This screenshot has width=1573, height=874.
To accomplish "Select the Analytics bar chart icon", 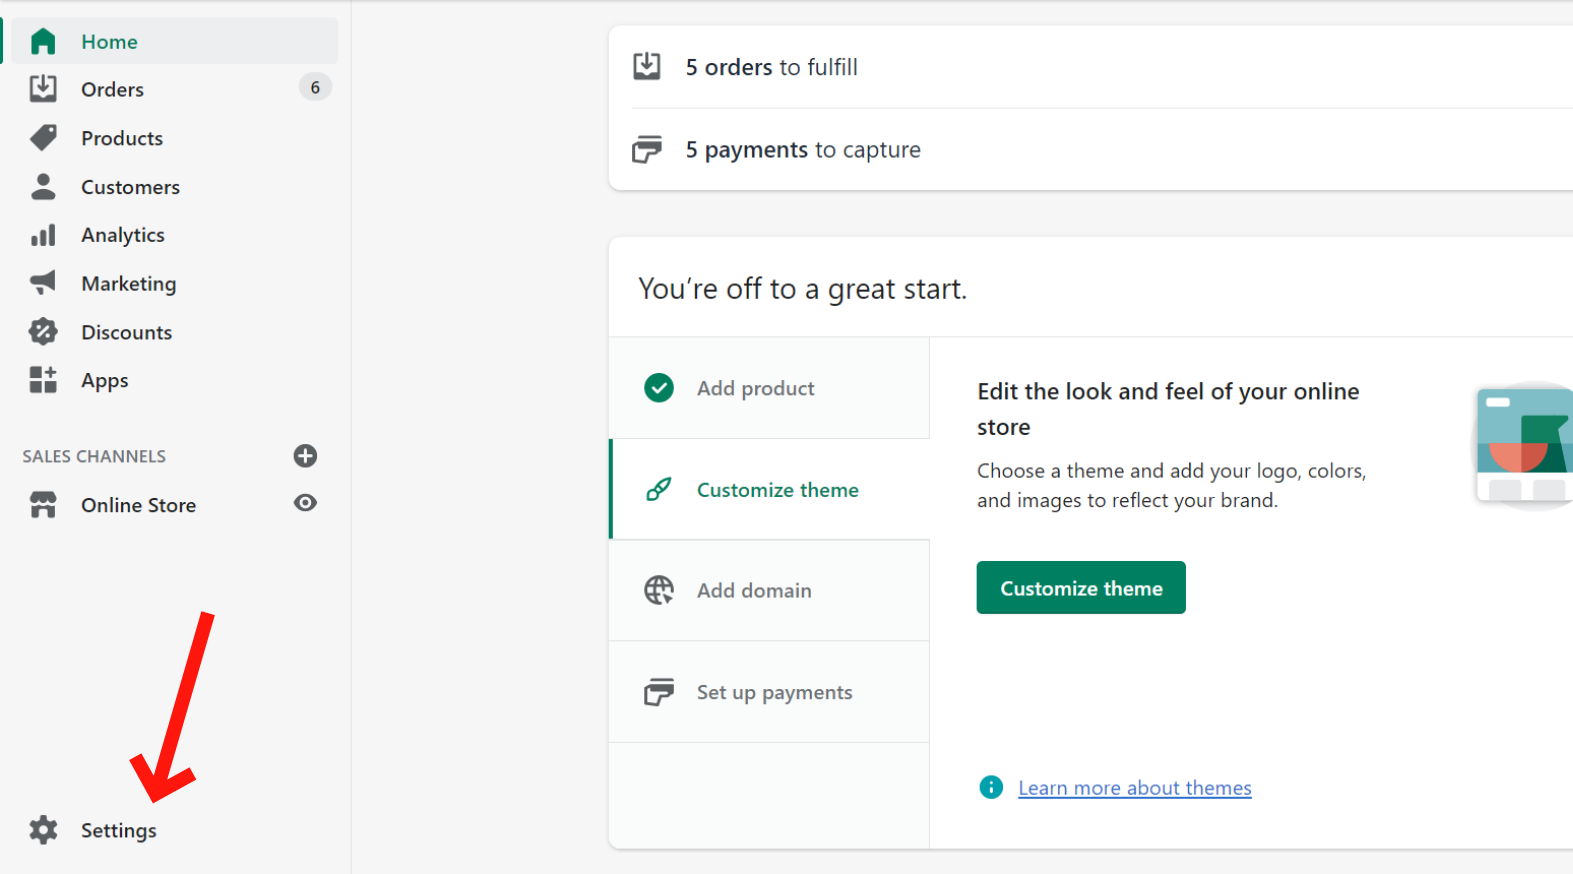I will [43, 234].
